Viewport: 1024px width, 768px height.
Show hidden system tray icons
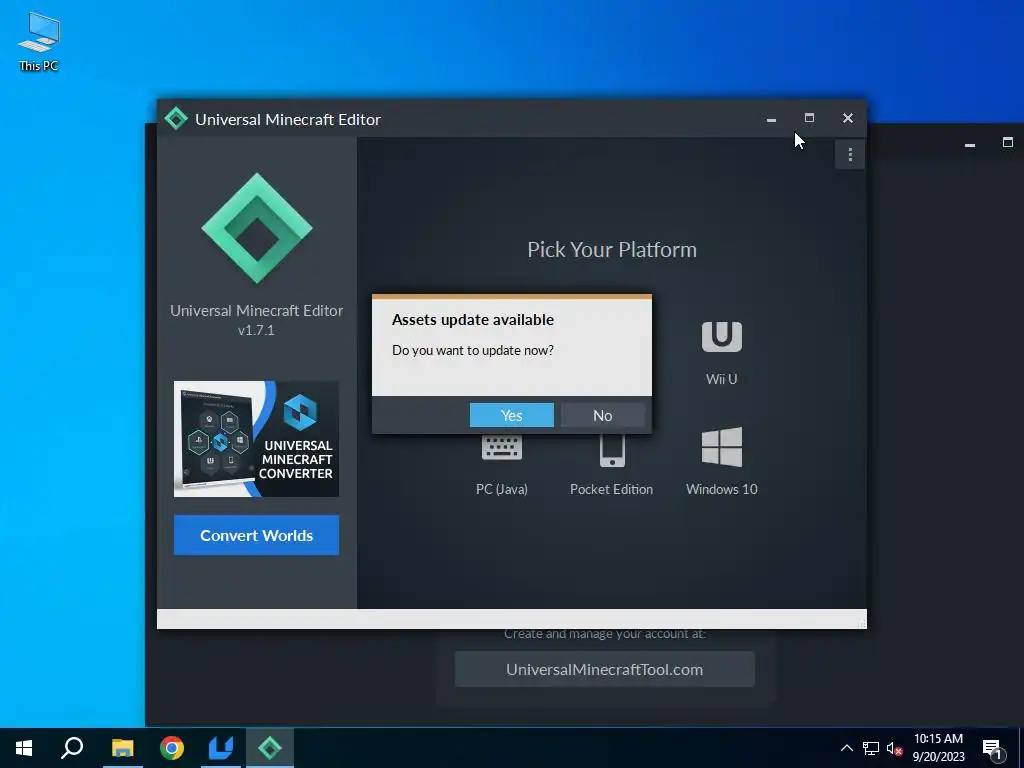tap(846, 748)
